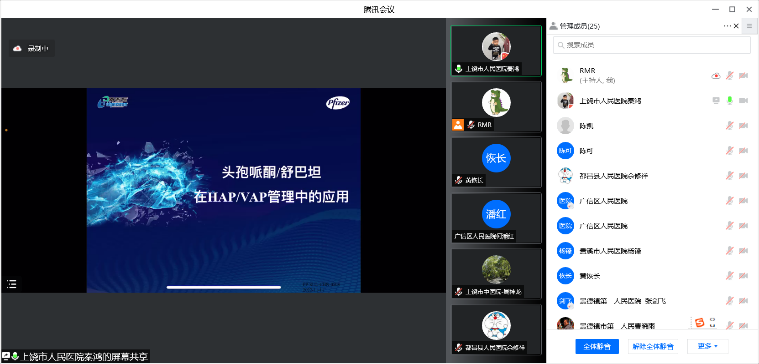Click the members person icon beside 管理成员(25)

coord(553,26)
